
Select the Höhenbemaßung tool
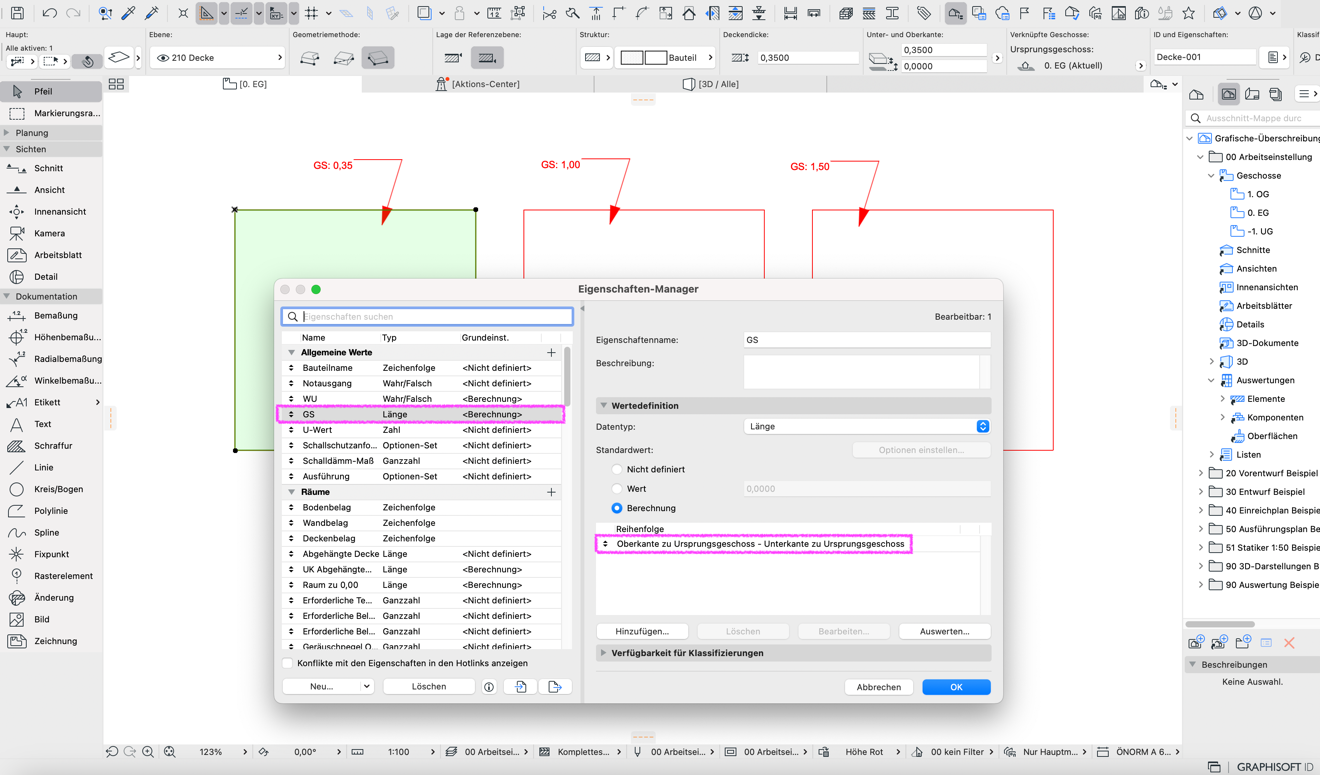click(x=51, y=337)
